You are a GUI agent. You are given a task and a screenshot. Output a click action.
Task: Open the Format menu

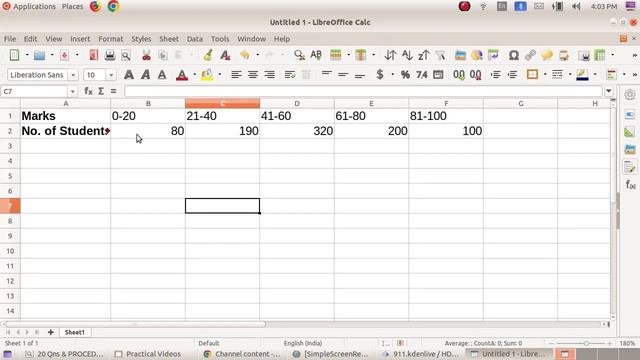111,39
